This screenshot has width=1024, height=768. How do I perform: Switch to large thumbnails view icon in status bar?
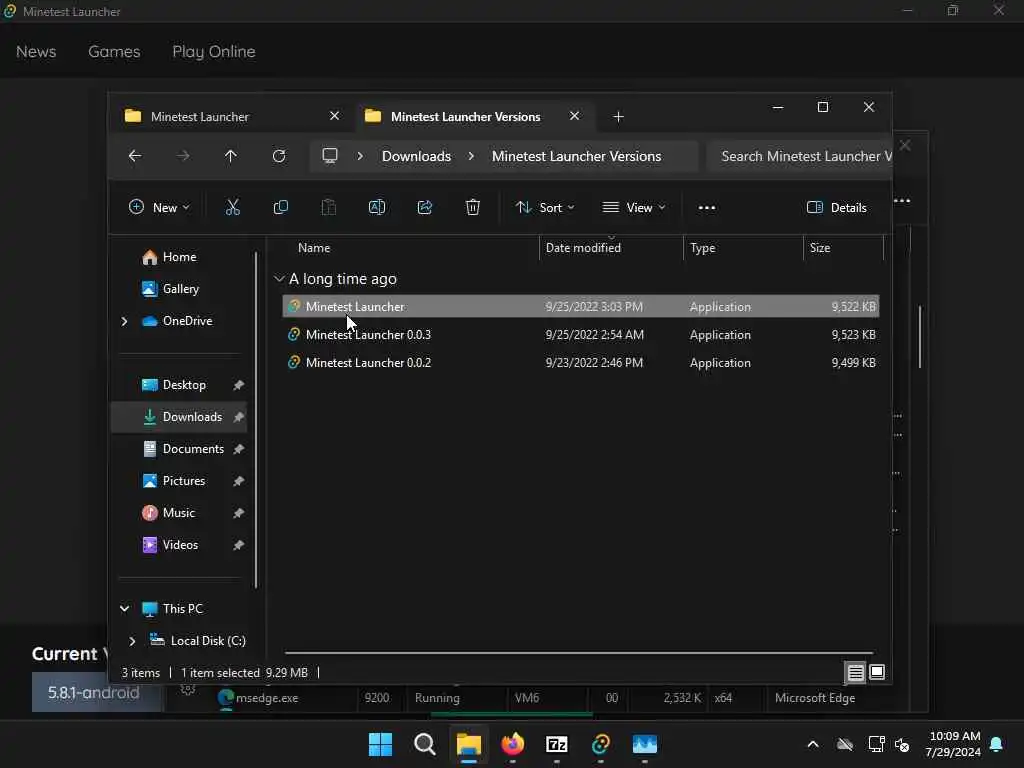point(877,672)
